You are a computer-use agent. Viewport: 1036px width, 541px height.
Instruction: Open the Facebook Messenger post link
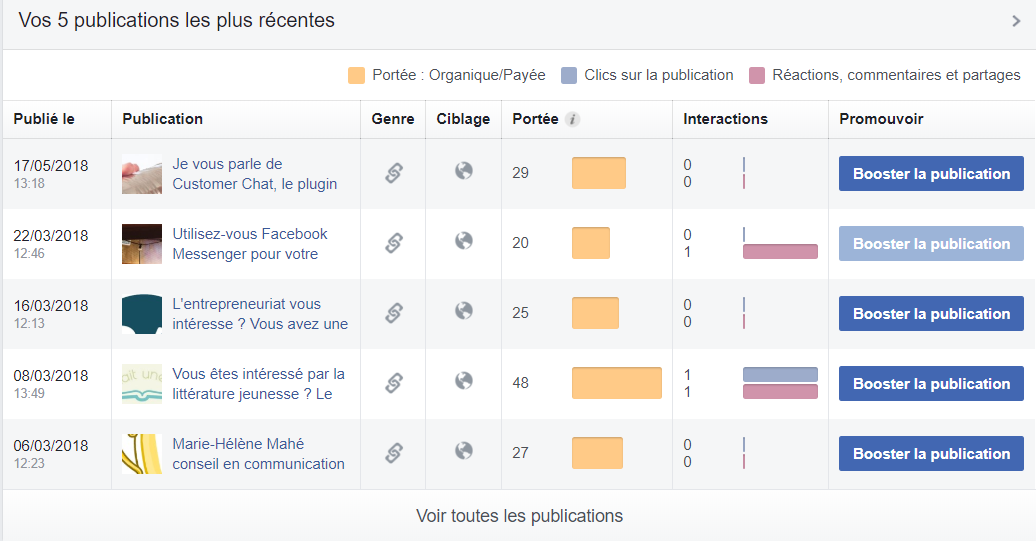click(250, 244)
